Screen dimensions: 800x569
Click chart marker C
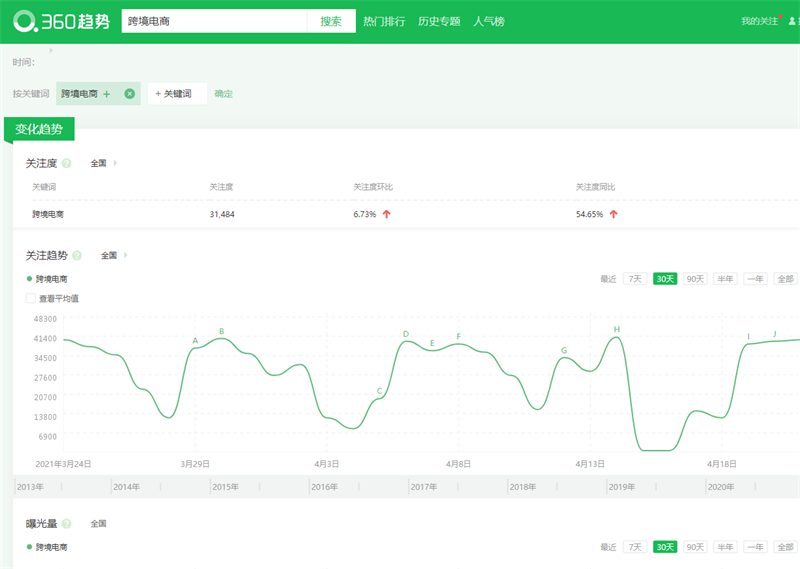click(379, 391)
